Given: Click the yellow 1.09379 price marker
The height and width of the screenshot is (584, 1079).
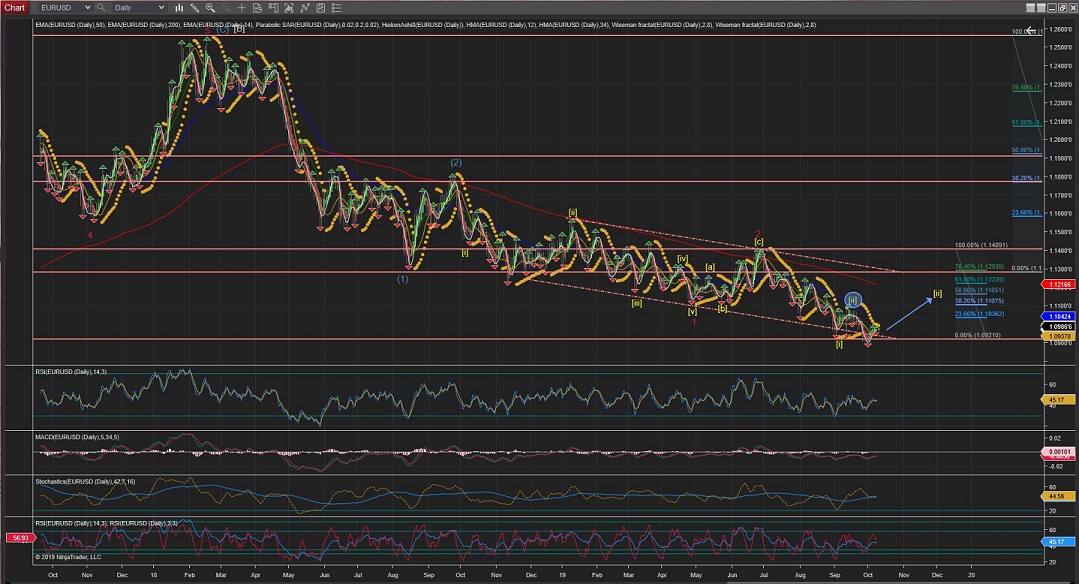Looking at the screenshot, I should click(x=1058, y=336).
